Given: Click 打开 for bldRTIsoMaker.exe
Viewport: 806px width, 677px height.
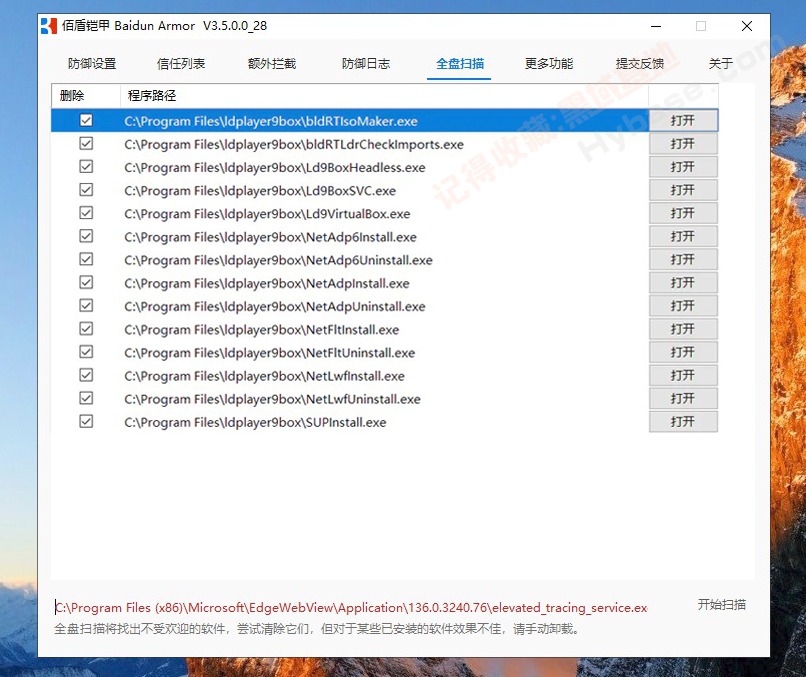Looking at the screenshot, I should [683, 120].
